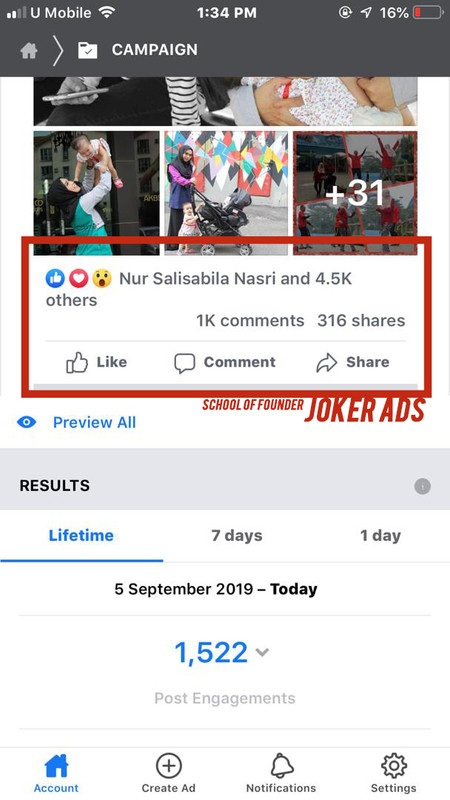Go to the Account tab
450x800 pixels.
click(56, 774)
